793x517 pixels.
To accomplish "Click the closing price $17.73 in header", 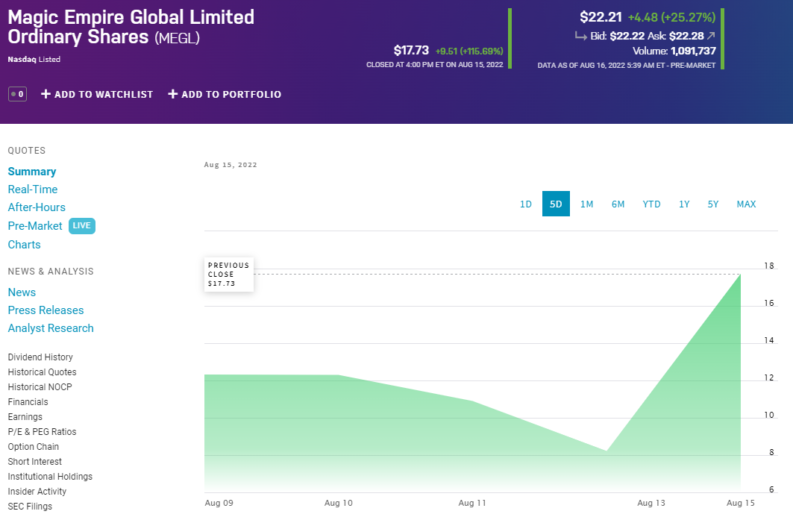I will 411,51.
